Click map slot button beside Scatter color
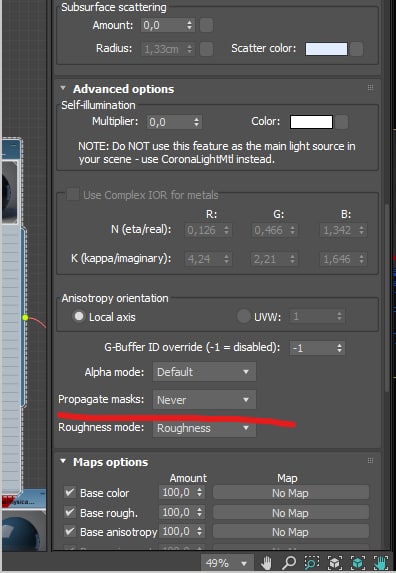 (357, 49)
